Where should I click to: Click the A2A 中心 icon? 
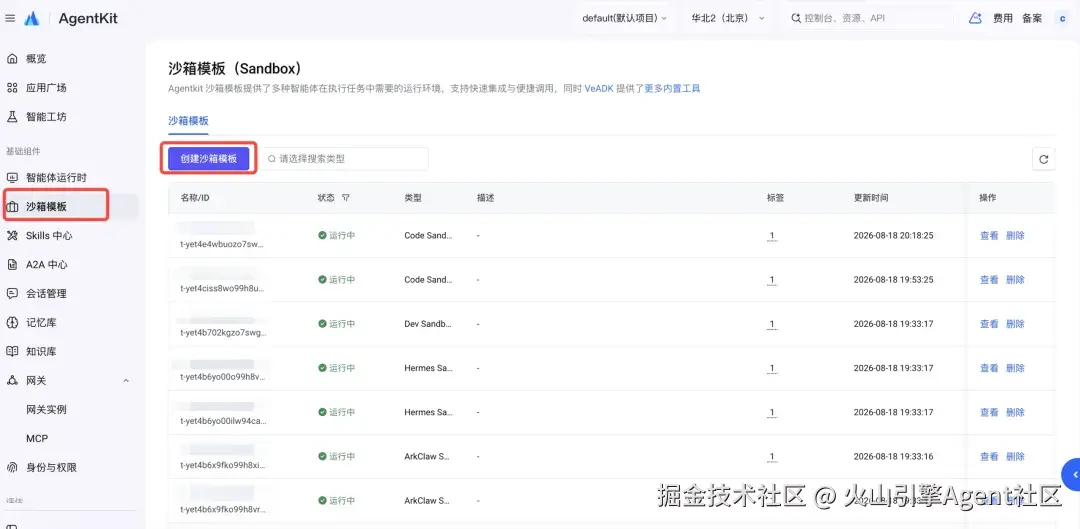[12, 264]
